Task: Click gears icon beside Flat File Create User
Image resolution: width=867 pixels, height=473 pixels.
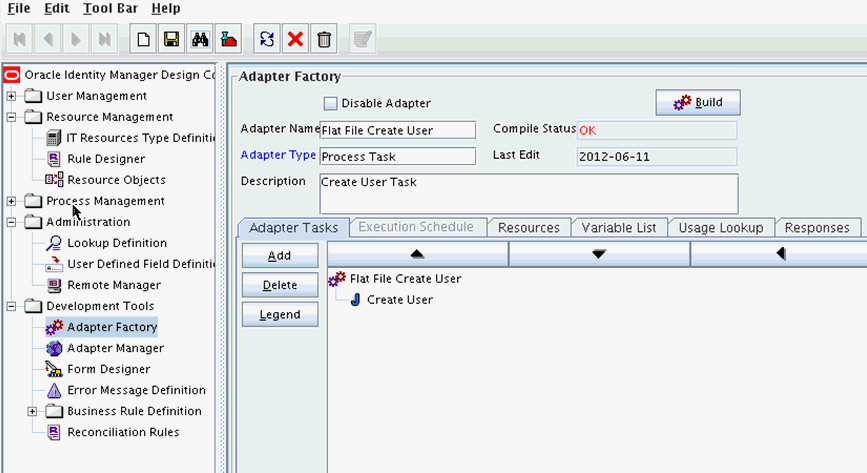Action: [x=337, y=279]
